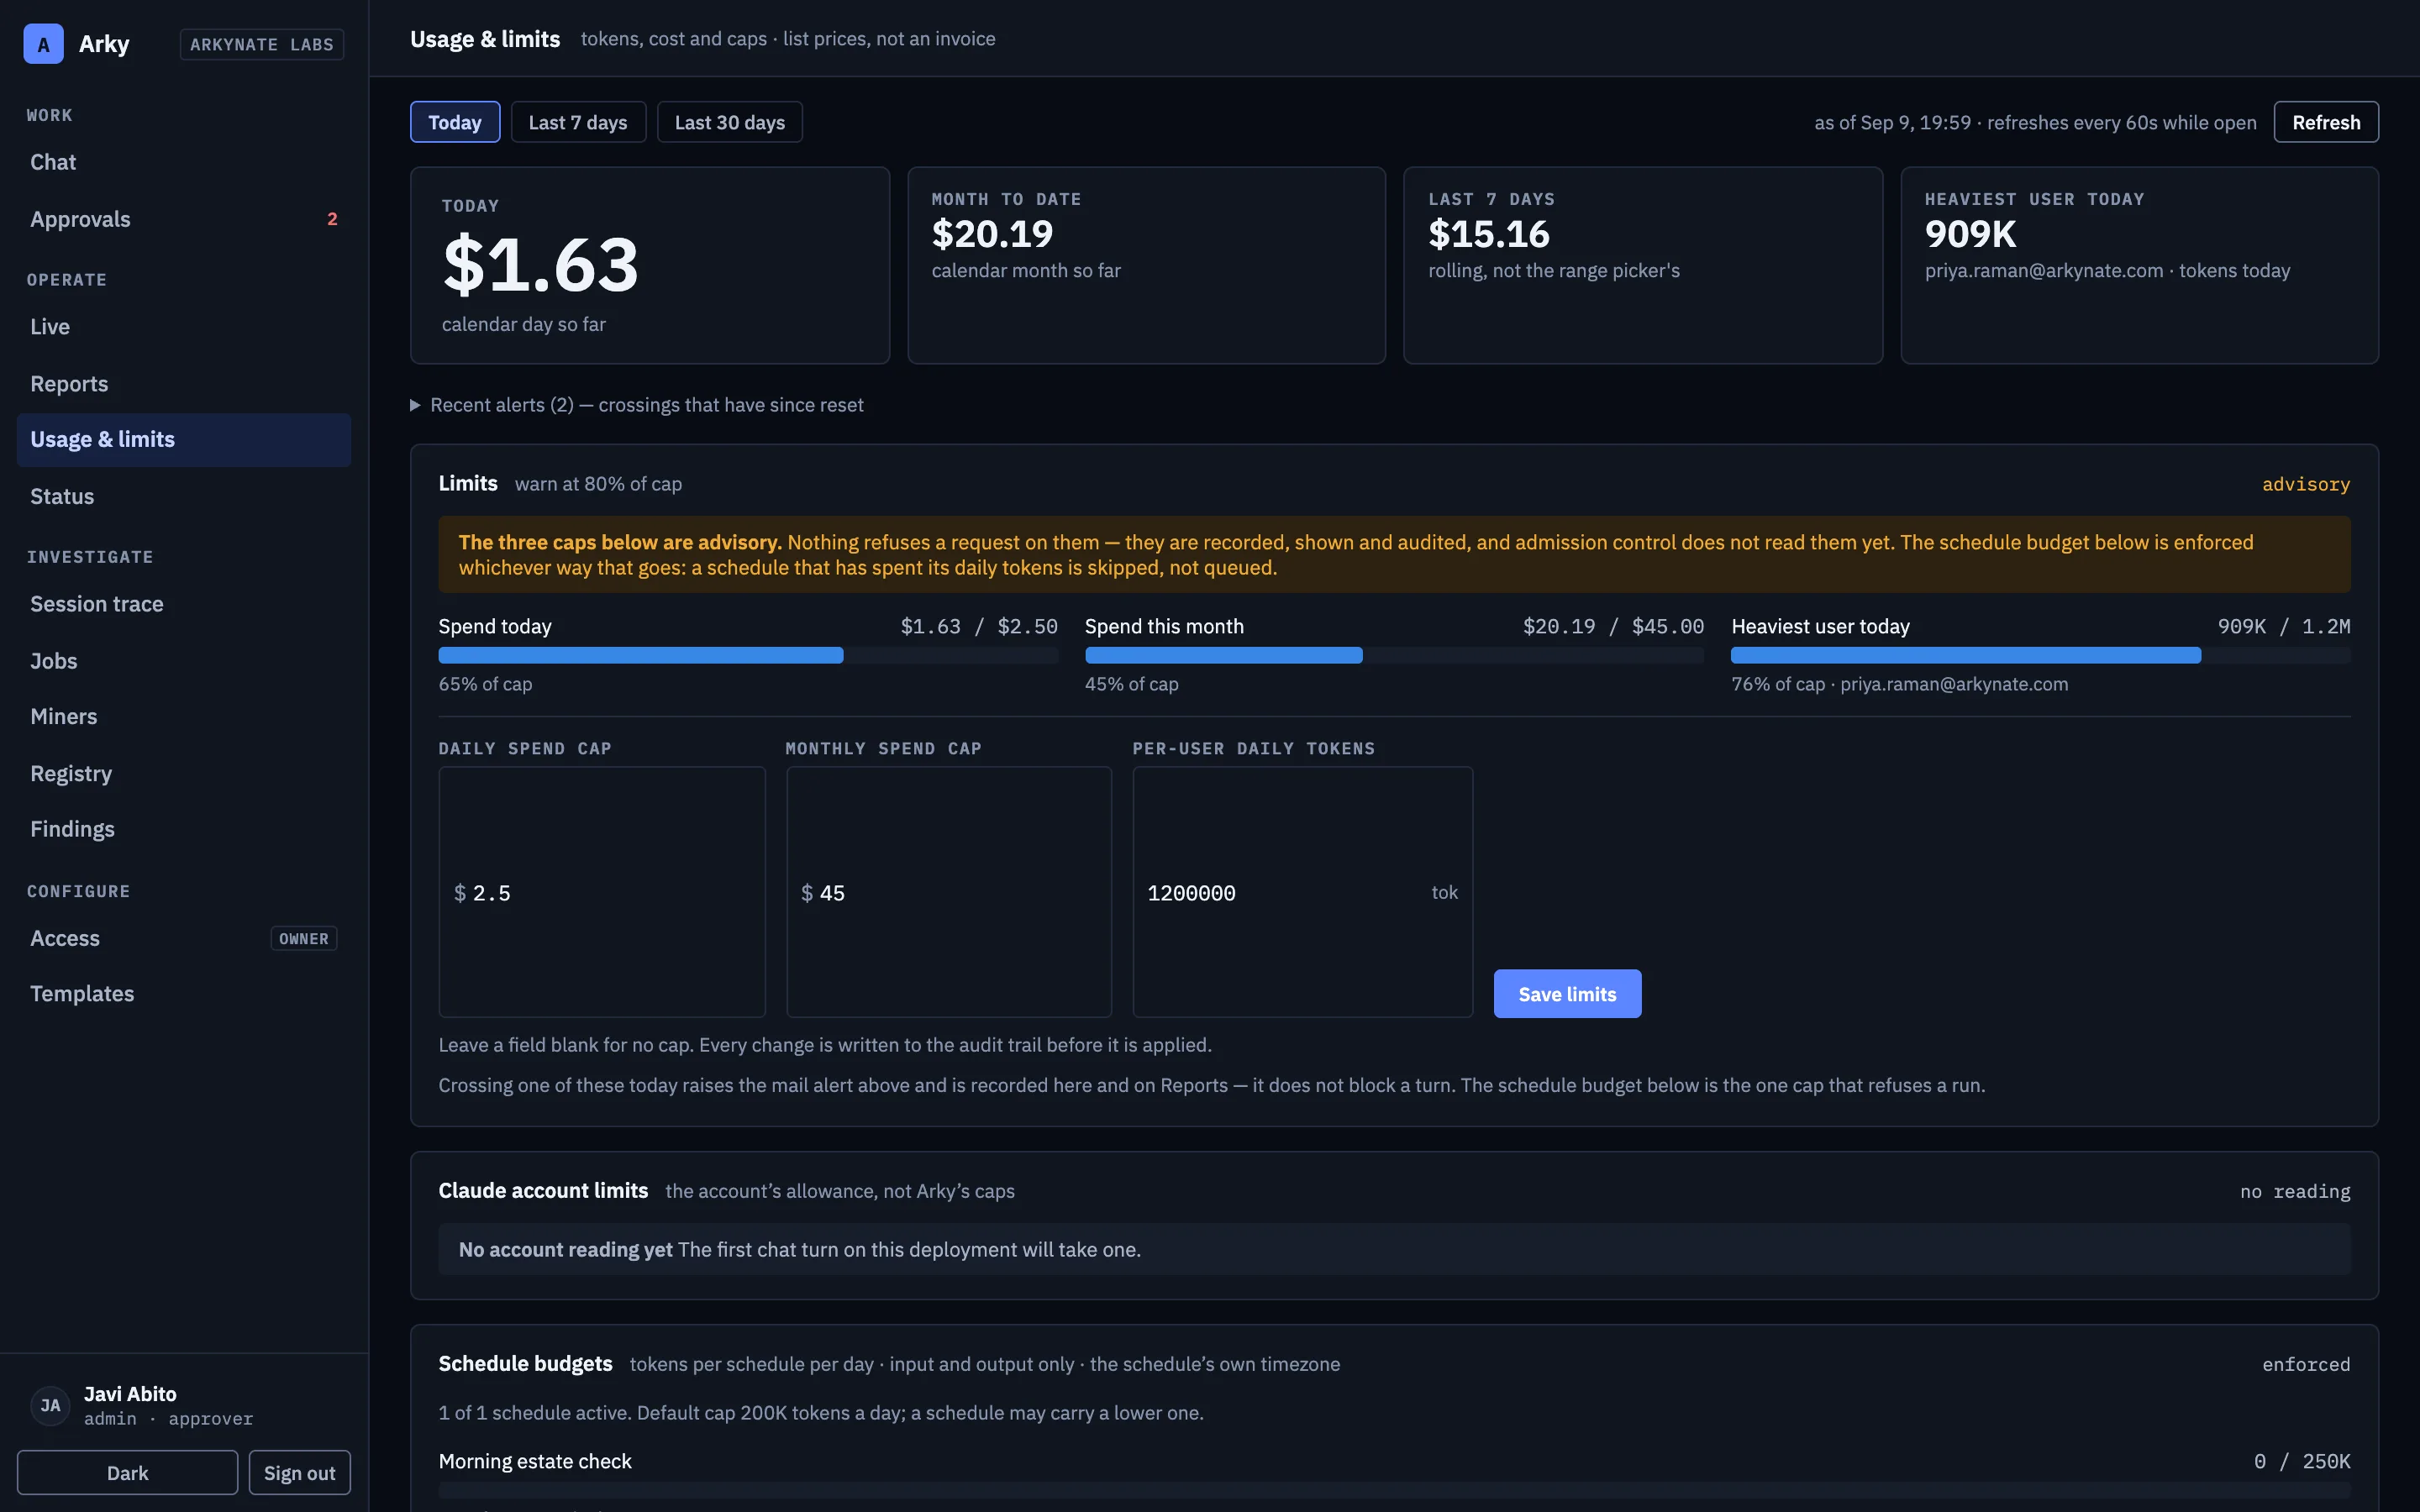Click the OWNER badge next to Access
The image size is (2420, 1512).
click(304, 939)
